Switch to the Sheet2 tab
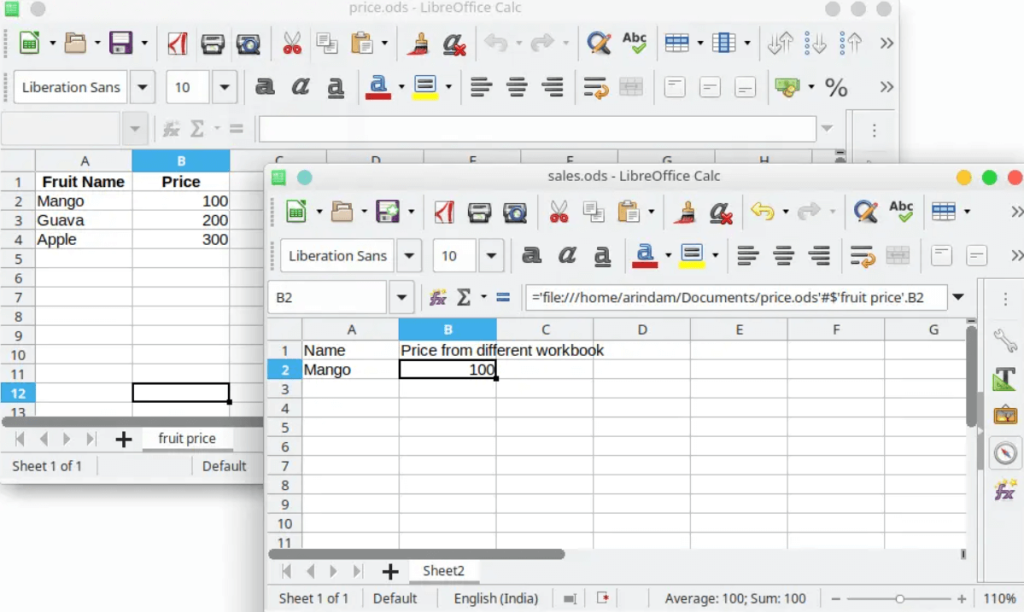This screenshot has height=612, width=1024. pos(444,571)
